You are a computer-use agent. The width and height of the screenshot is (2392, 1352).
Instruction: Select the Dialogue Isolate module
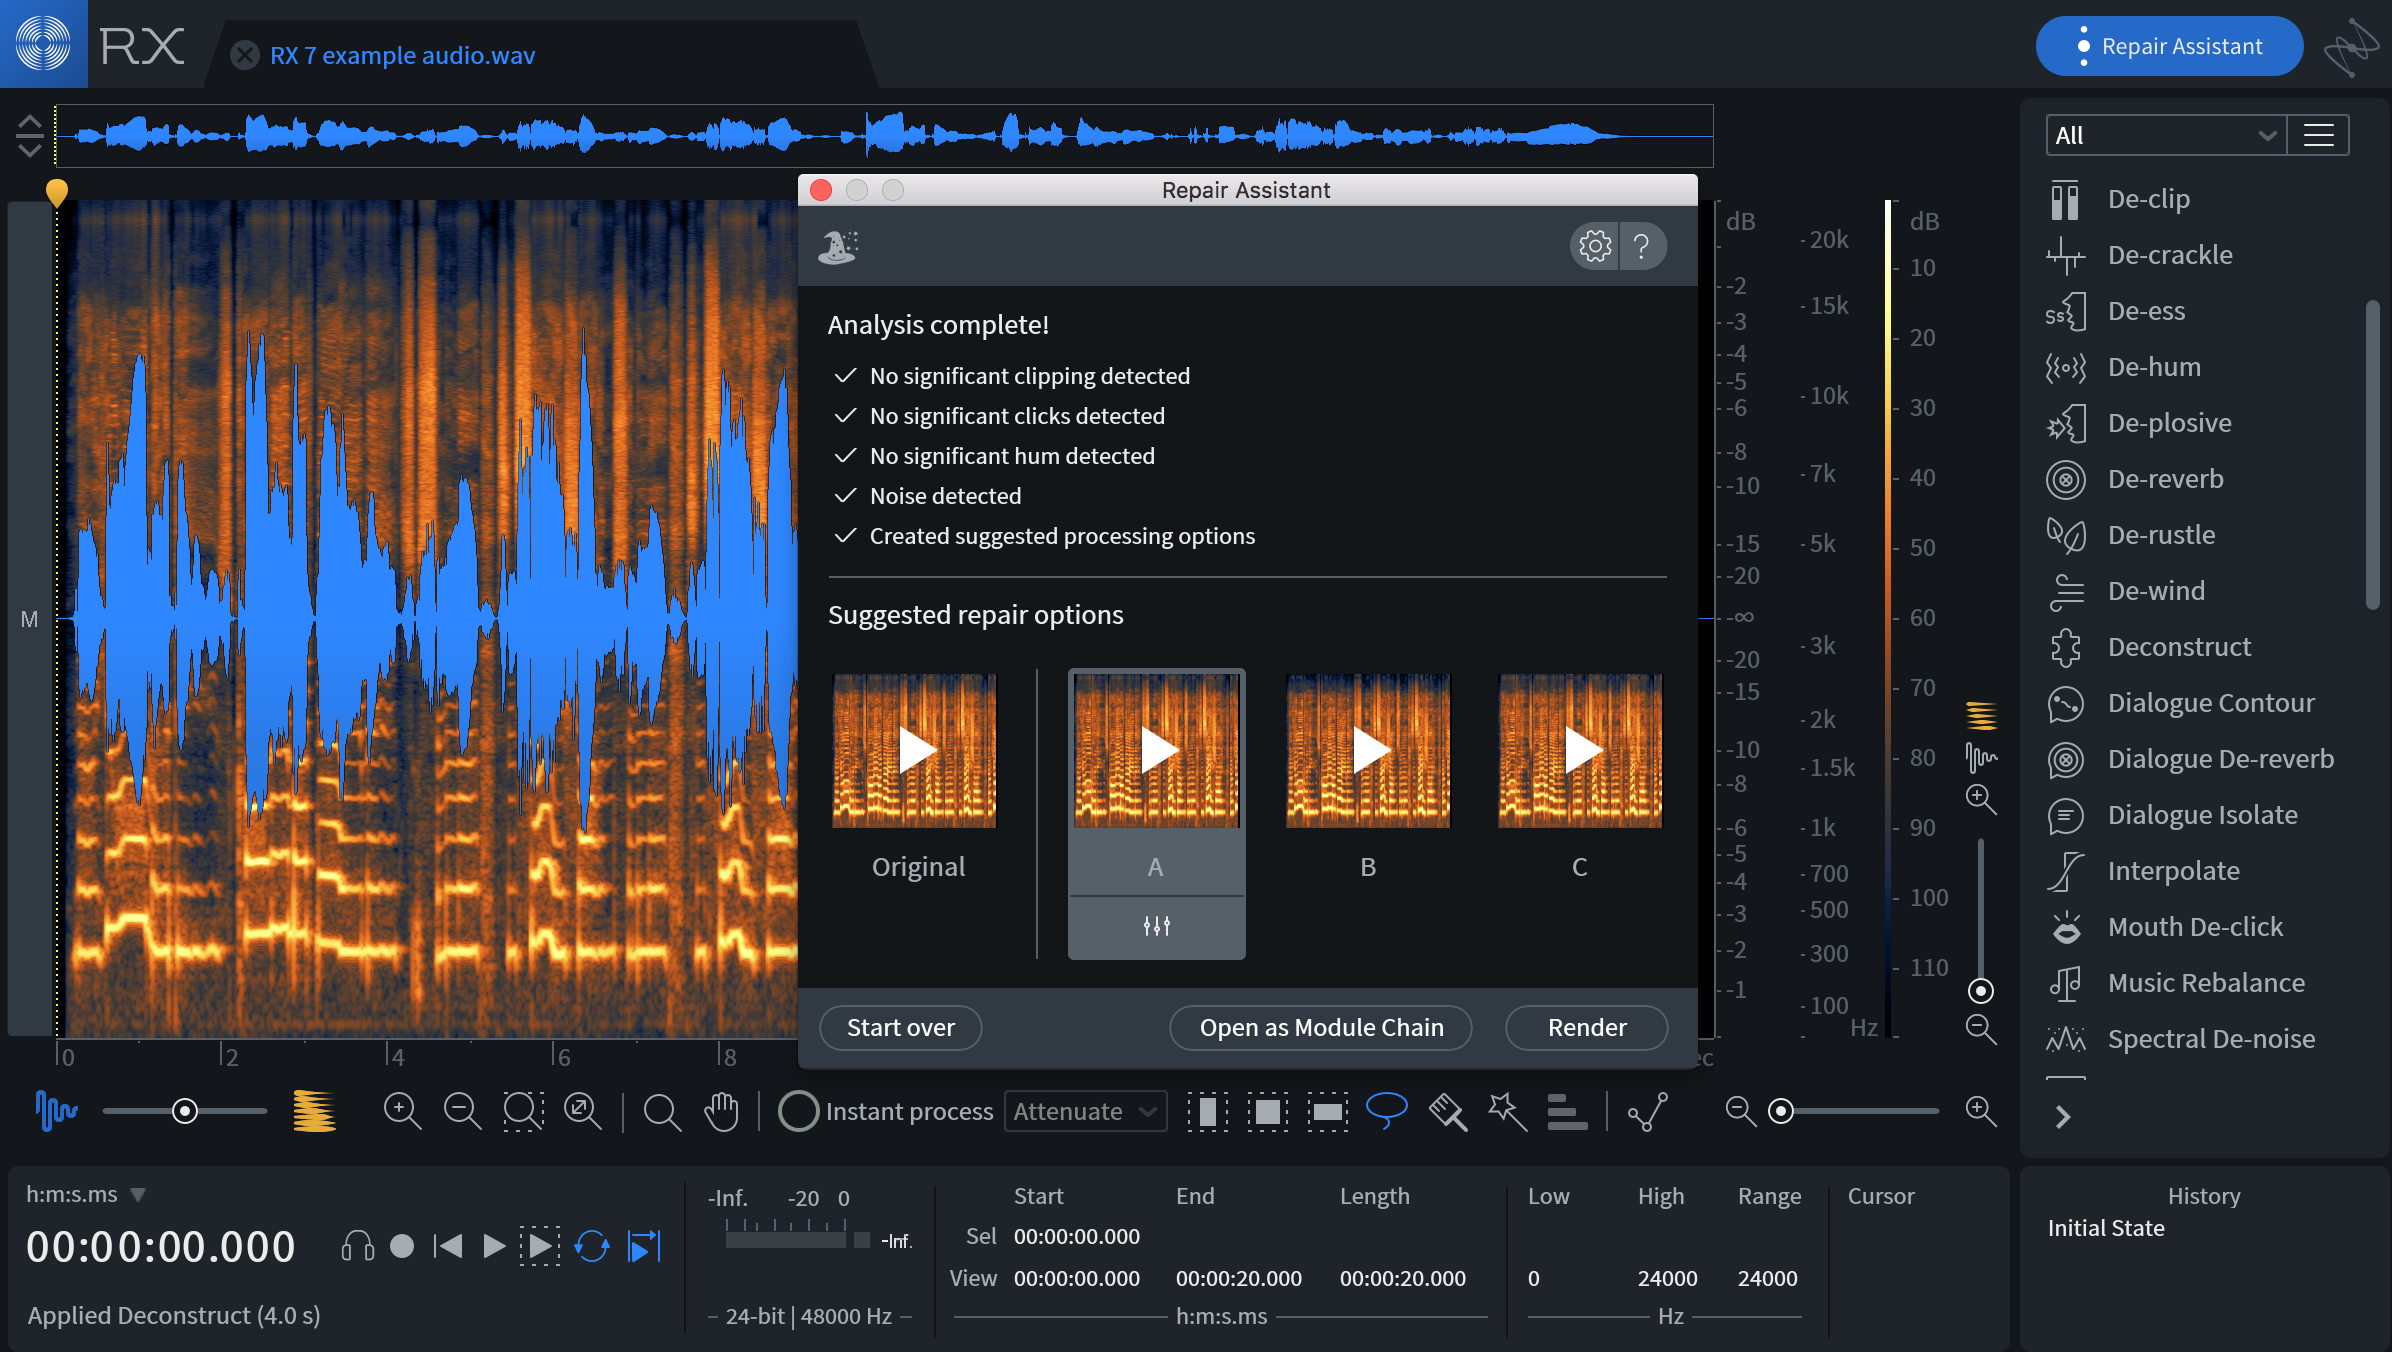(x=2202, y=814)
